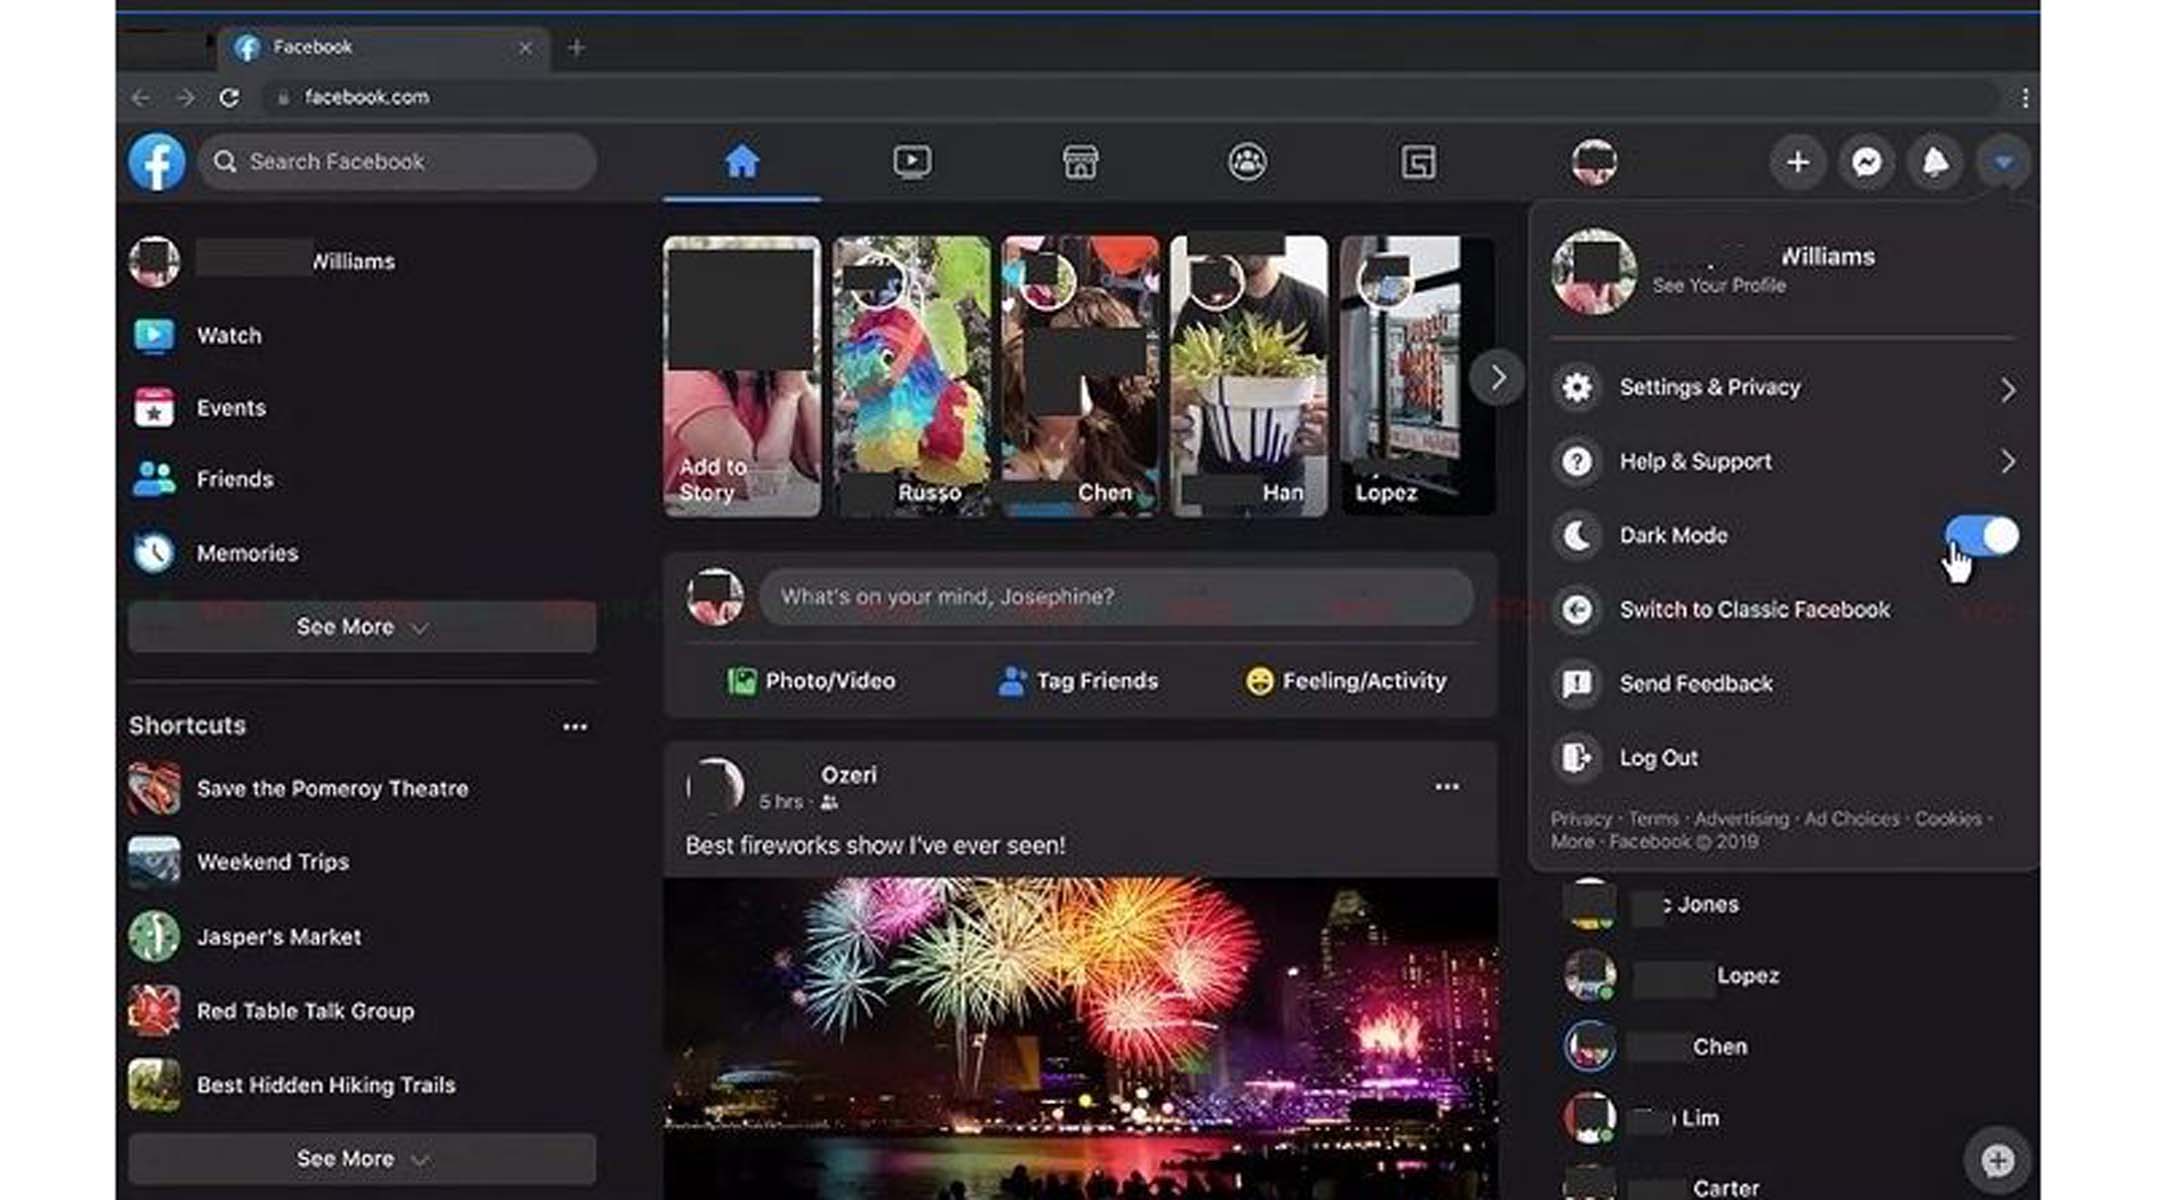The image size is (2175, 1200).
Task: Click the Feeling/Activity button
Action: coord(1346,682)
